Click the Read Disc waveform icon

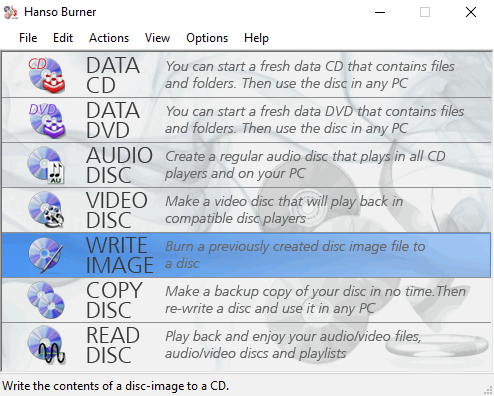pos(46,345)
